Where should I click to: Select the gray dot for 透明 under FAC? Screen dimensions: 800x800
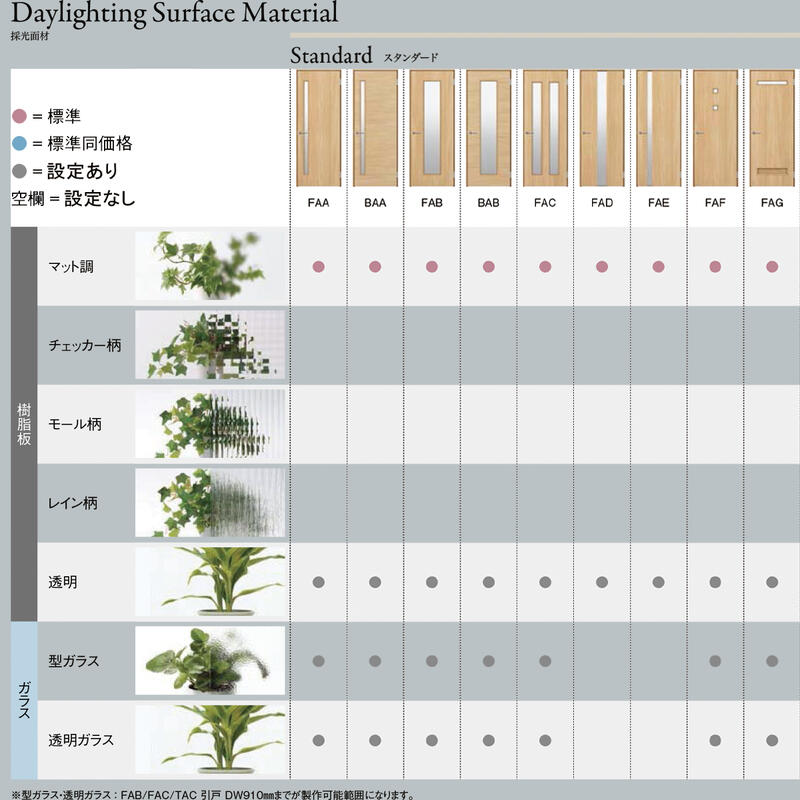pyautogui.click(x=545, y=582)
